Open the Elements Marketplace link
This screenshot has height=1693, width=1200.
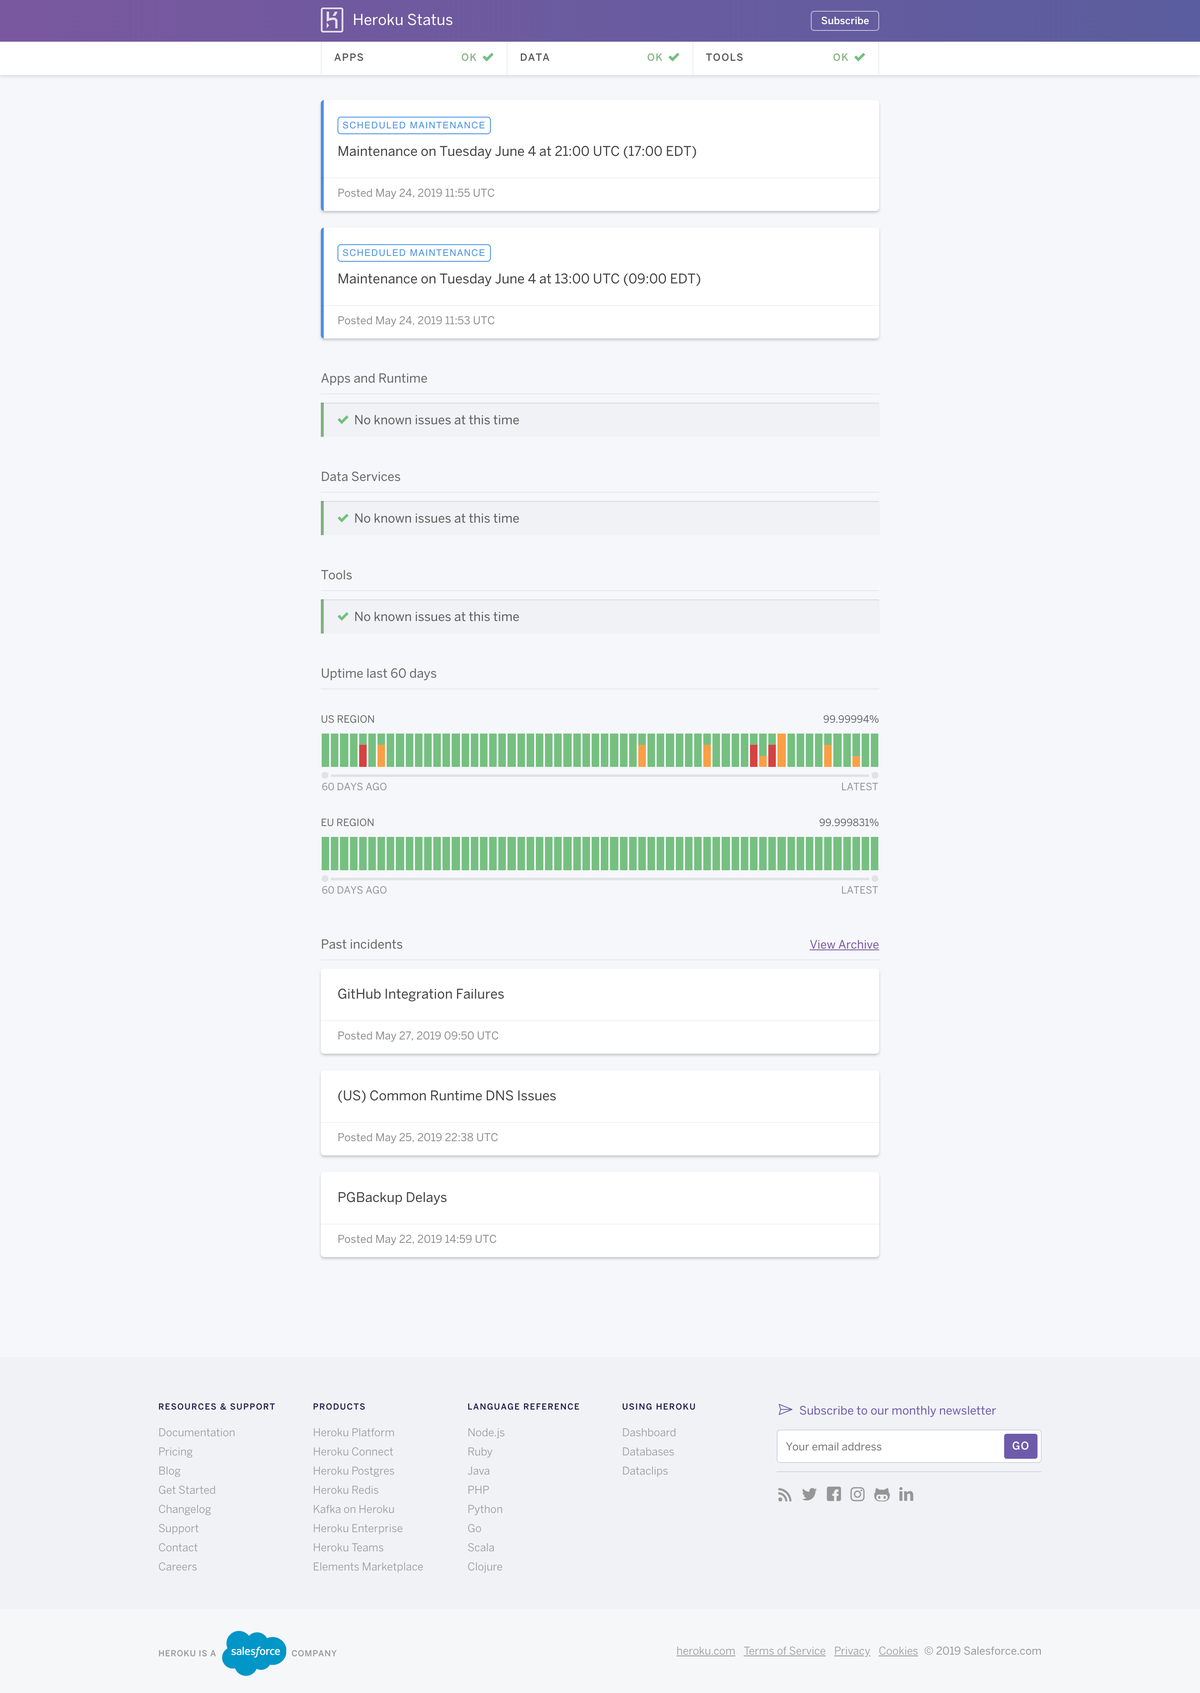[x=368, y=1567]
